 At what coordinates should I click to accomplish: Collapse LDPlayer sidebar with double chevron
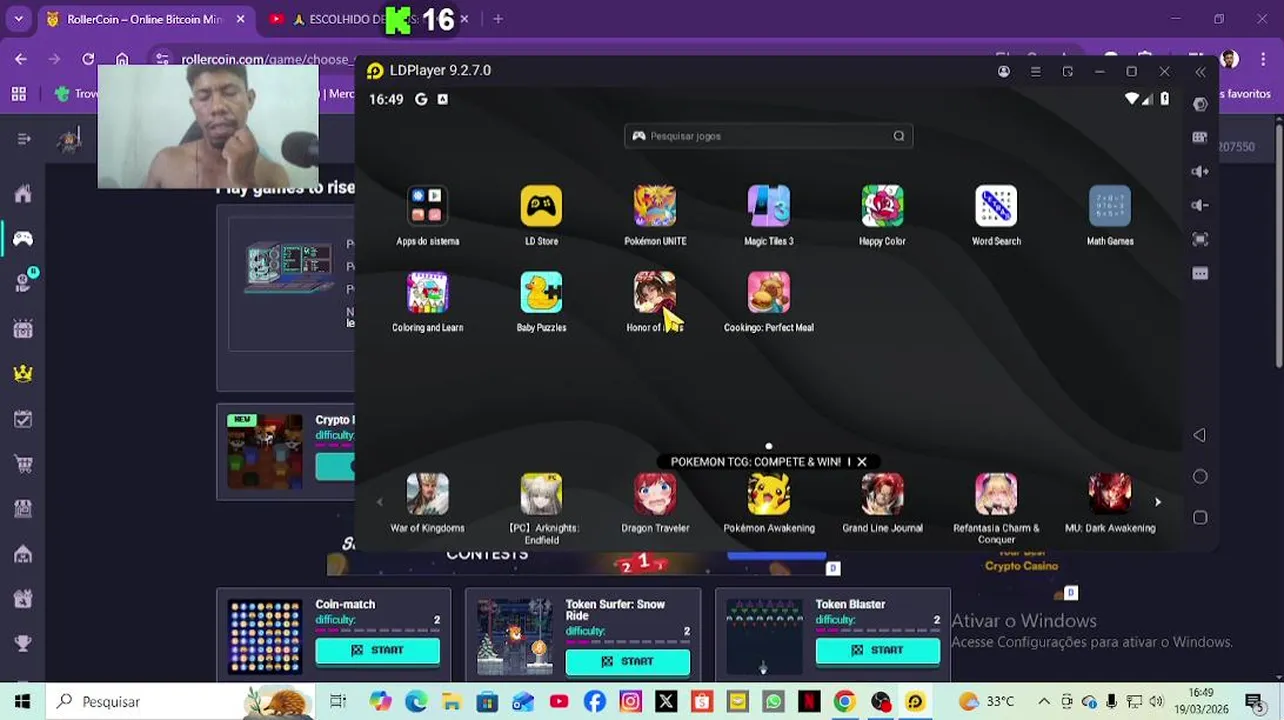pyautogui.click(x=1200, y=71)
